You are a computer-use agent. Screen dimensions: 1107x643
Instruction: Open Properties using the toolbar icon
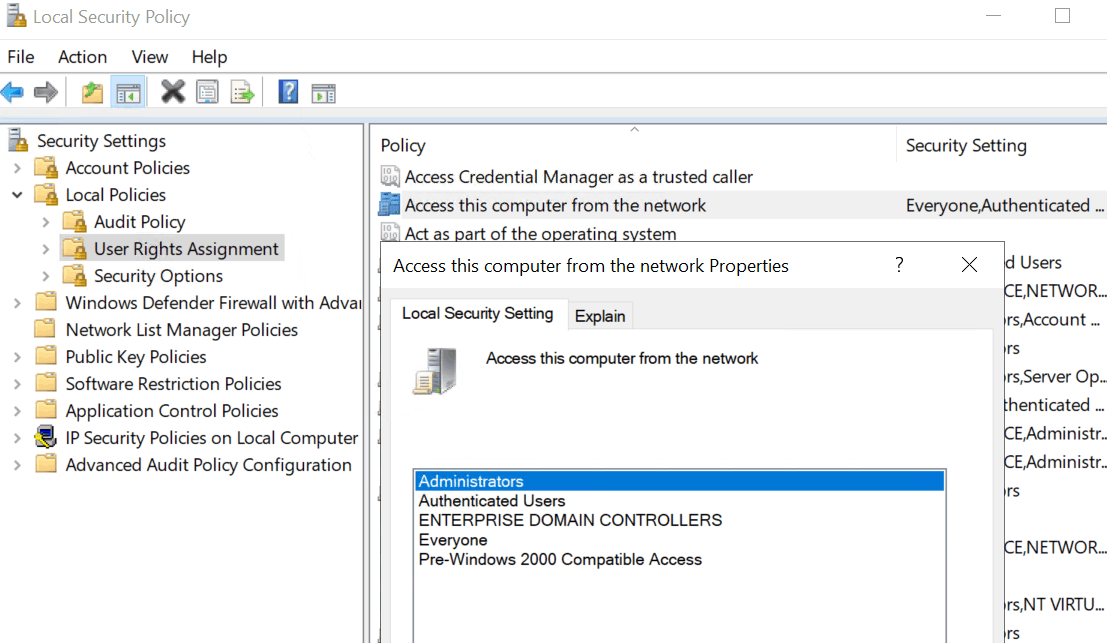pos(208,92)
